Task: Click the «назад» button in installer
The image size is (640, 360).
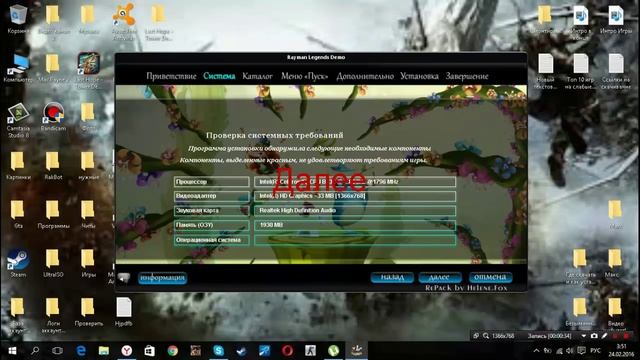Action: tap(392, 278)
